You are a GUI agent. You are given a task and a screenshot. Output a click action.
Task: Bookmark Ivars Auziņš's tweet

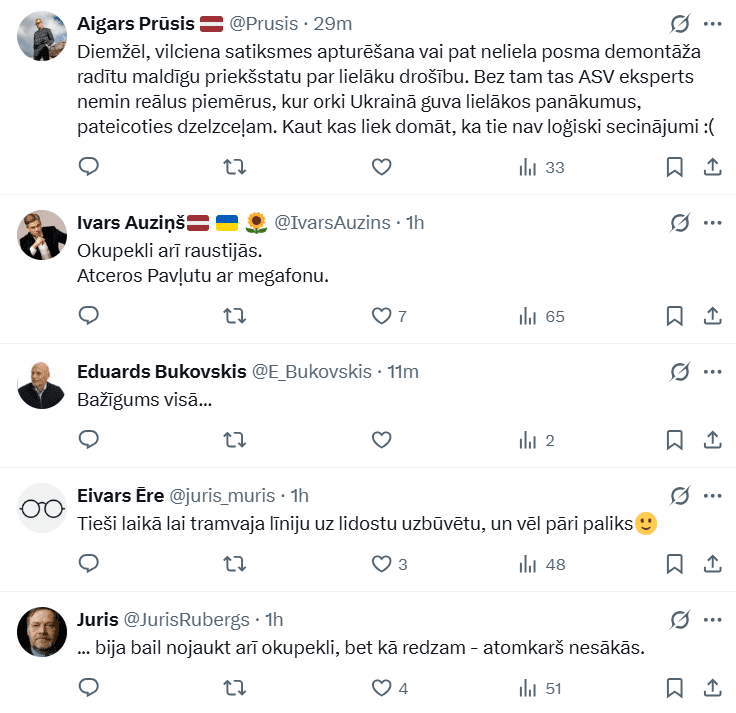click(x=675, y=316)
